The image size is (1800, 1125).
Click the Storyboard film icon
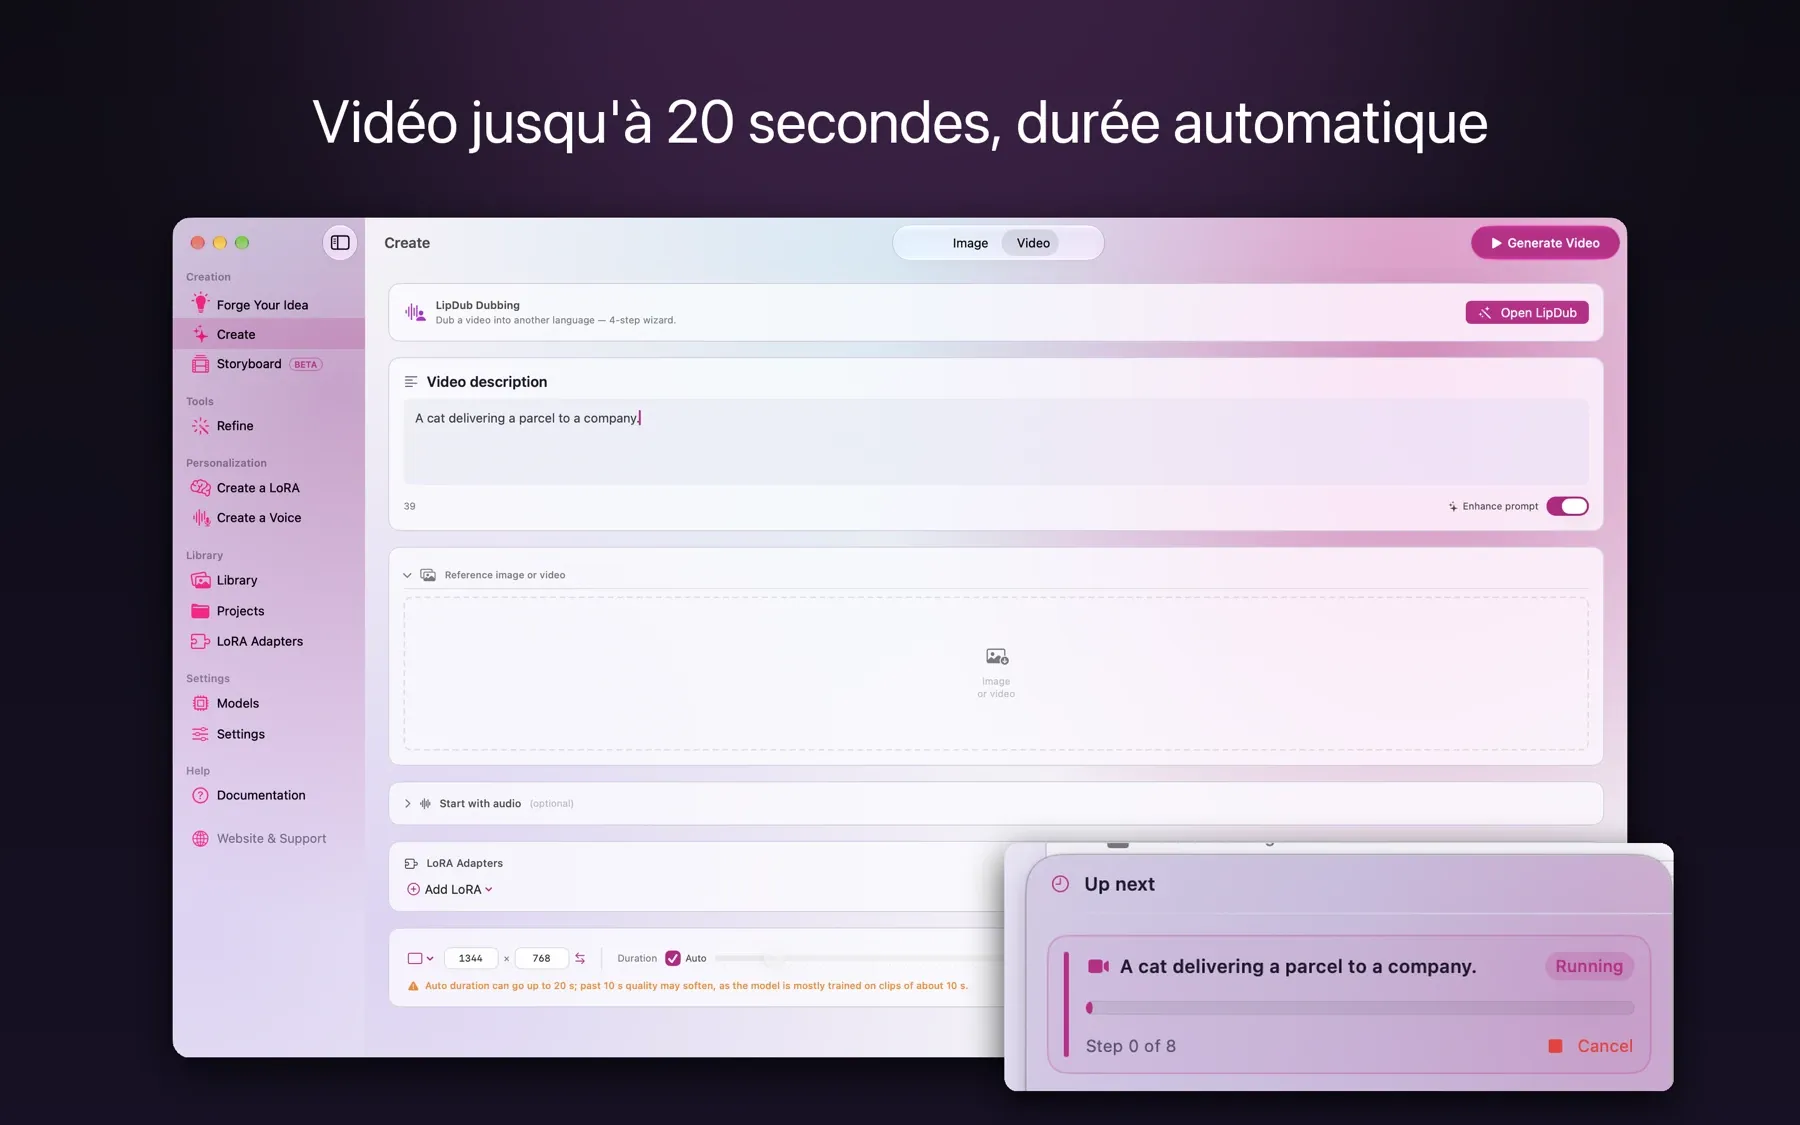pyautogui.click(x=200, y=364)
